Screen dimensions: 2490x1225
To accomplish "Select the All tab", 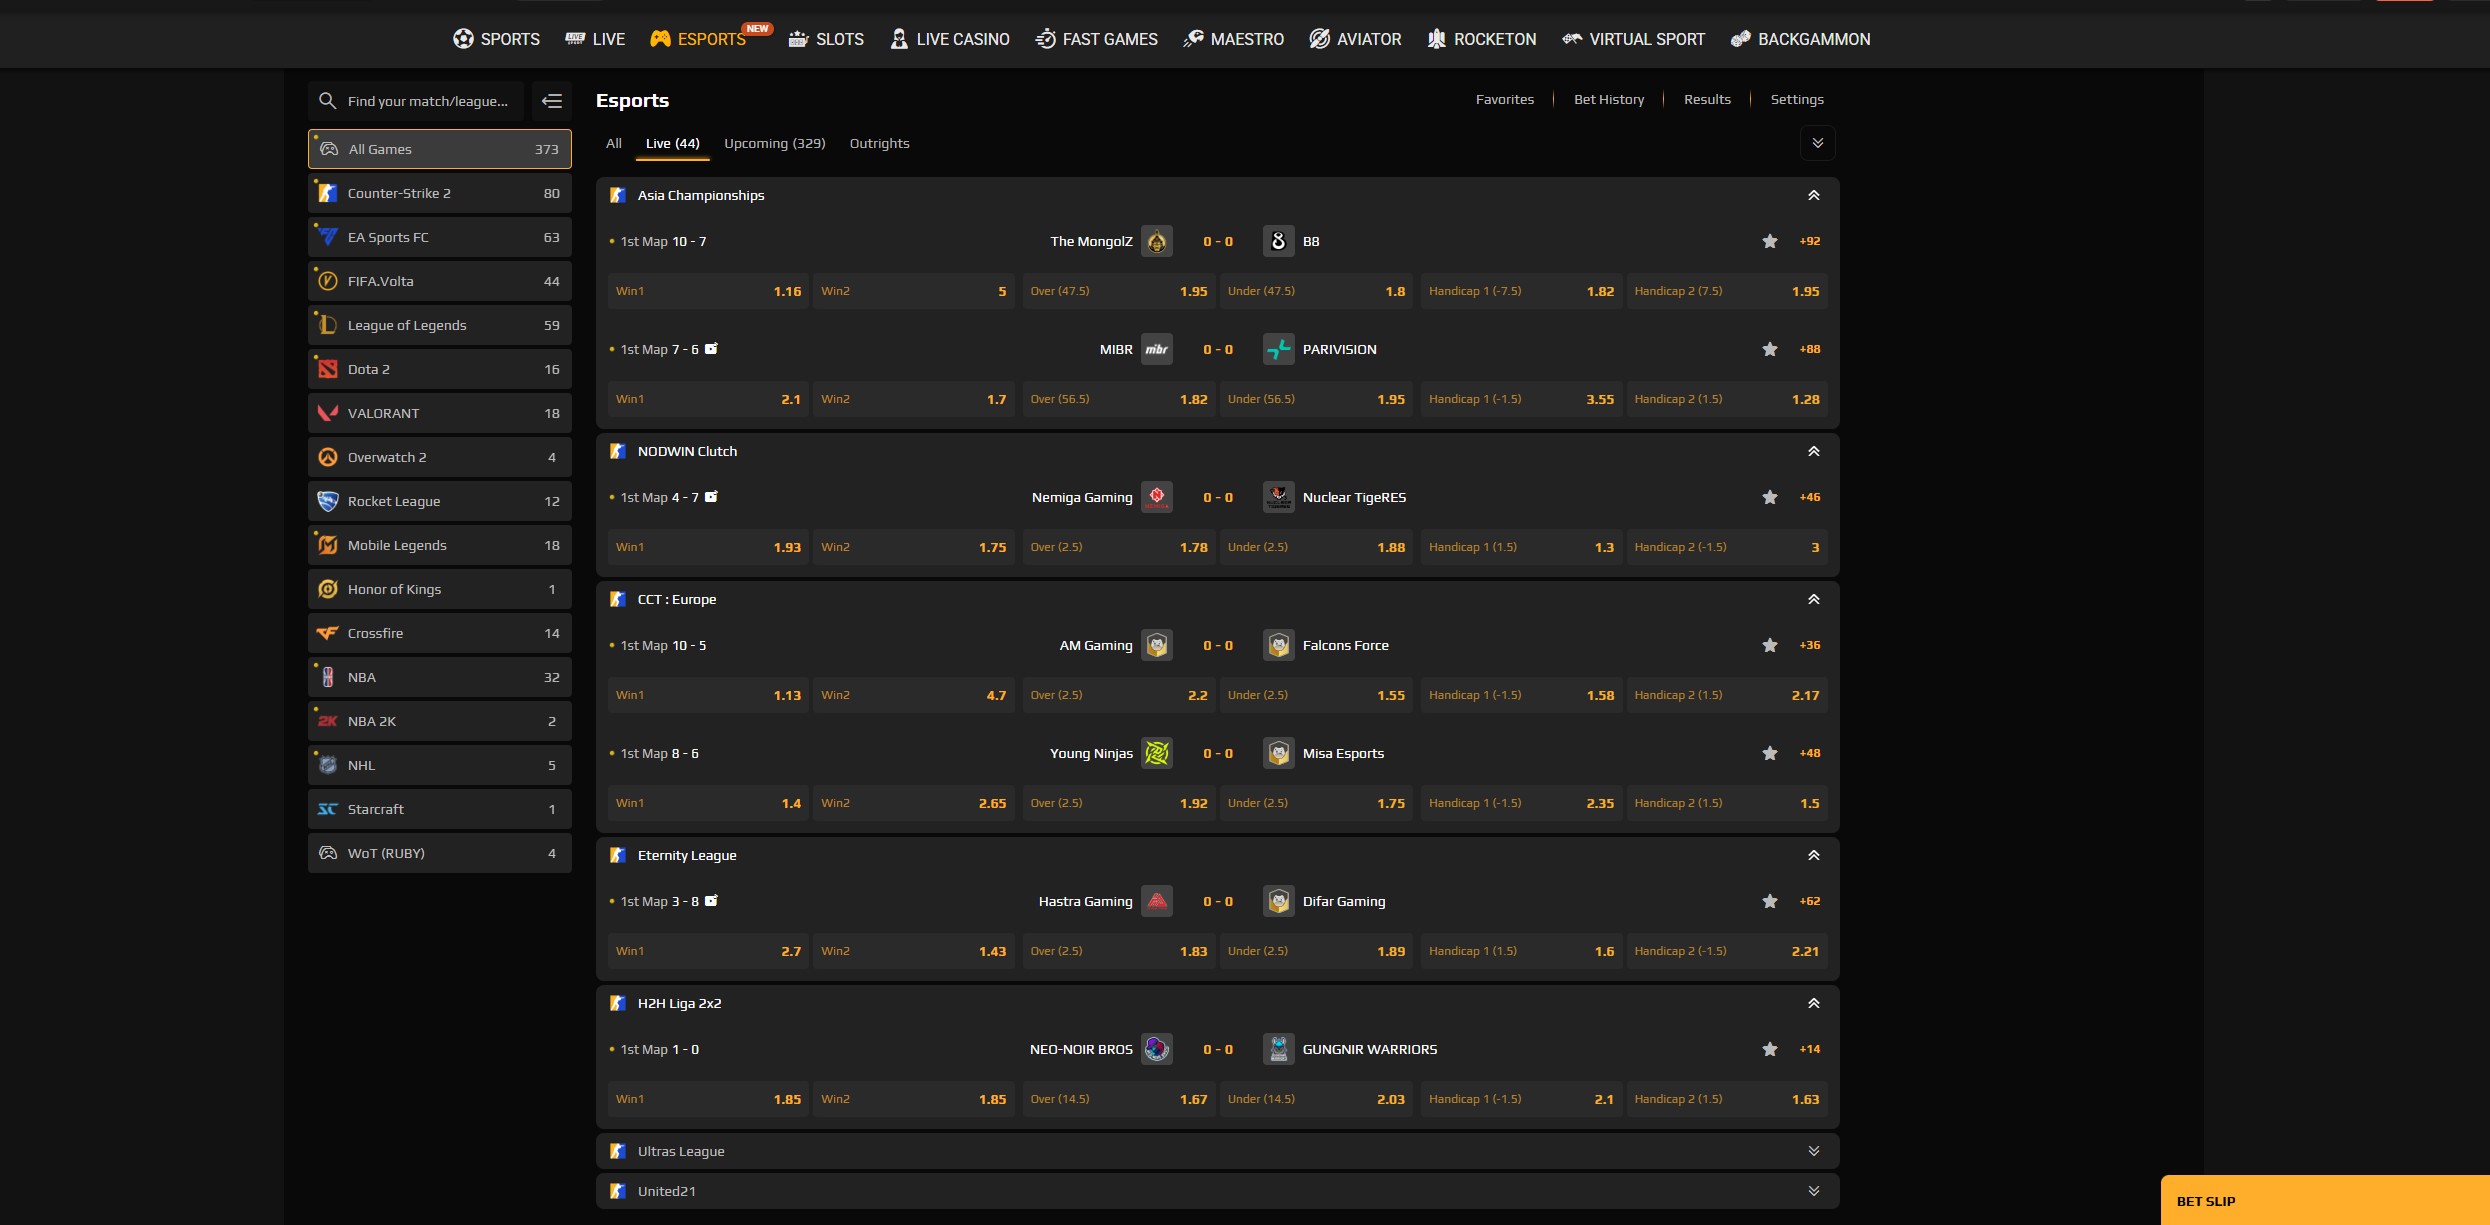I will (x=614, y=143).
